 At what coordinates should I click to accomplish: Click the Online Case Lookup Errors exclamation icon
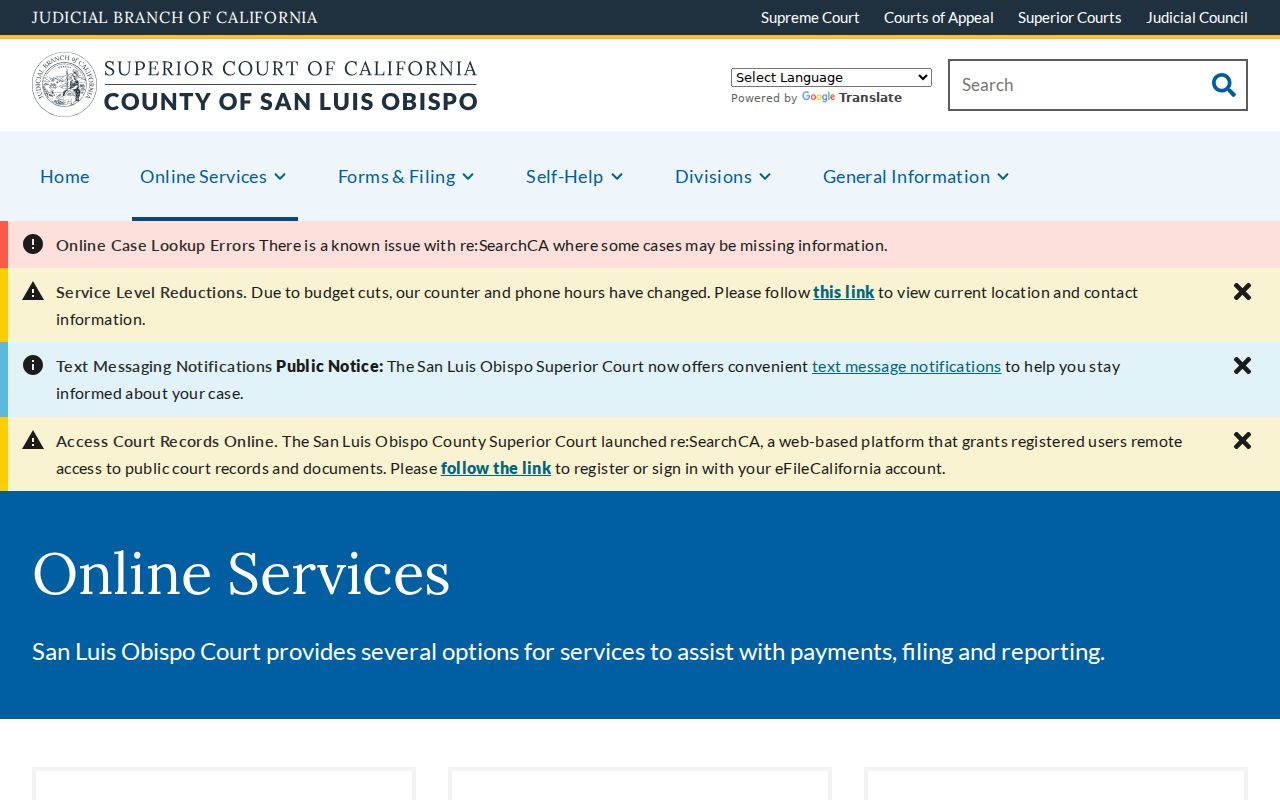pyautogui.click(x=33, y=244)
